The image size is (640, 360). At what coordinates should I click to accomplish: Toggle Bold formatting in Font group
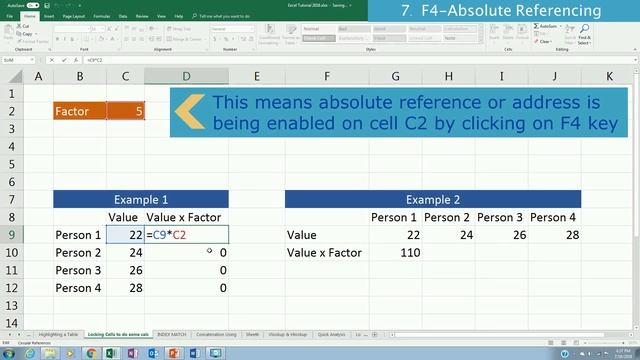pyautogui.click(x=57, y=39)
